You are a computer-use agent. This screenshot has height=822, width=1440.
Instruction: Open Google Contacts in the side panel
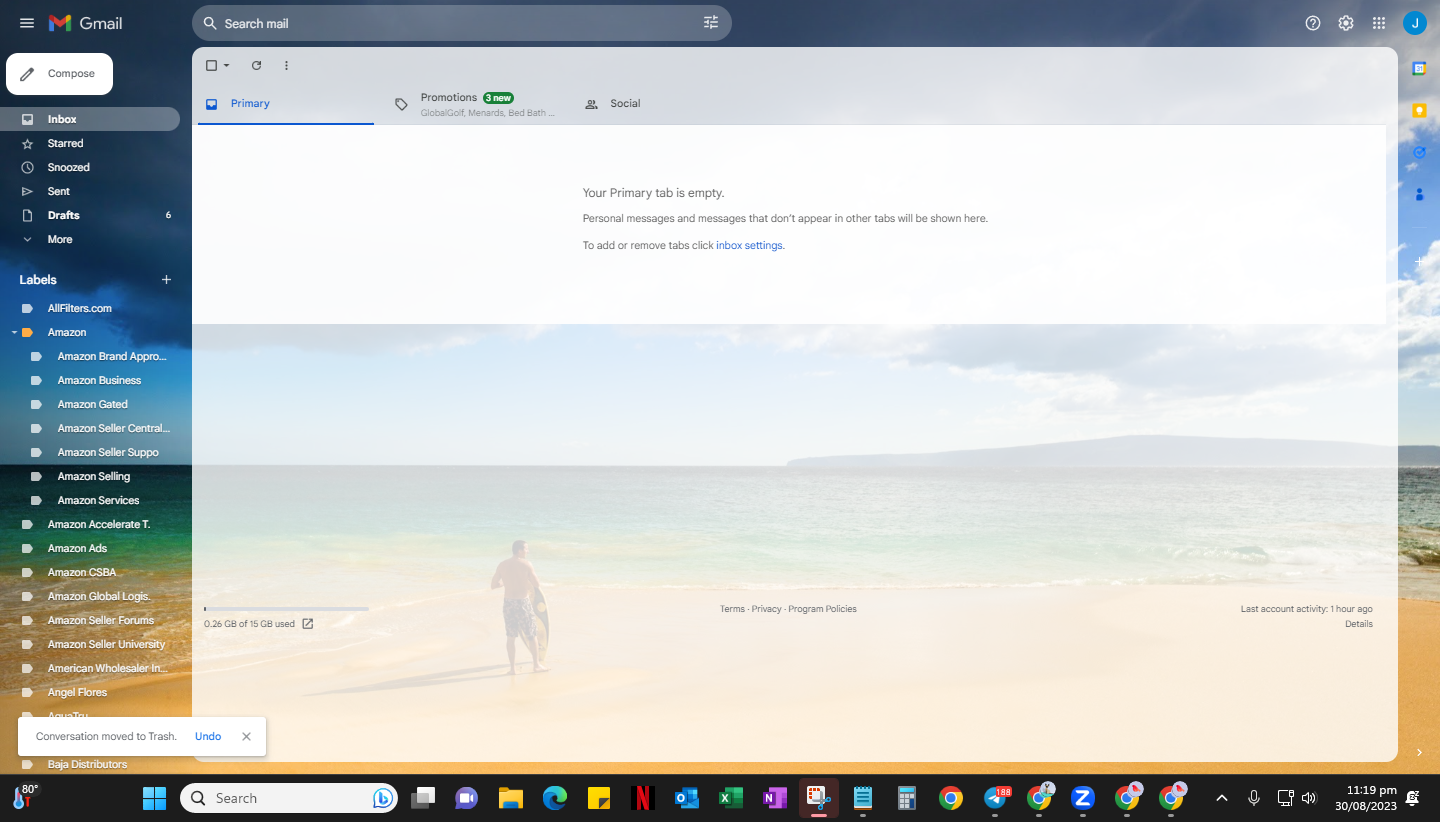tap(1419, 194)
